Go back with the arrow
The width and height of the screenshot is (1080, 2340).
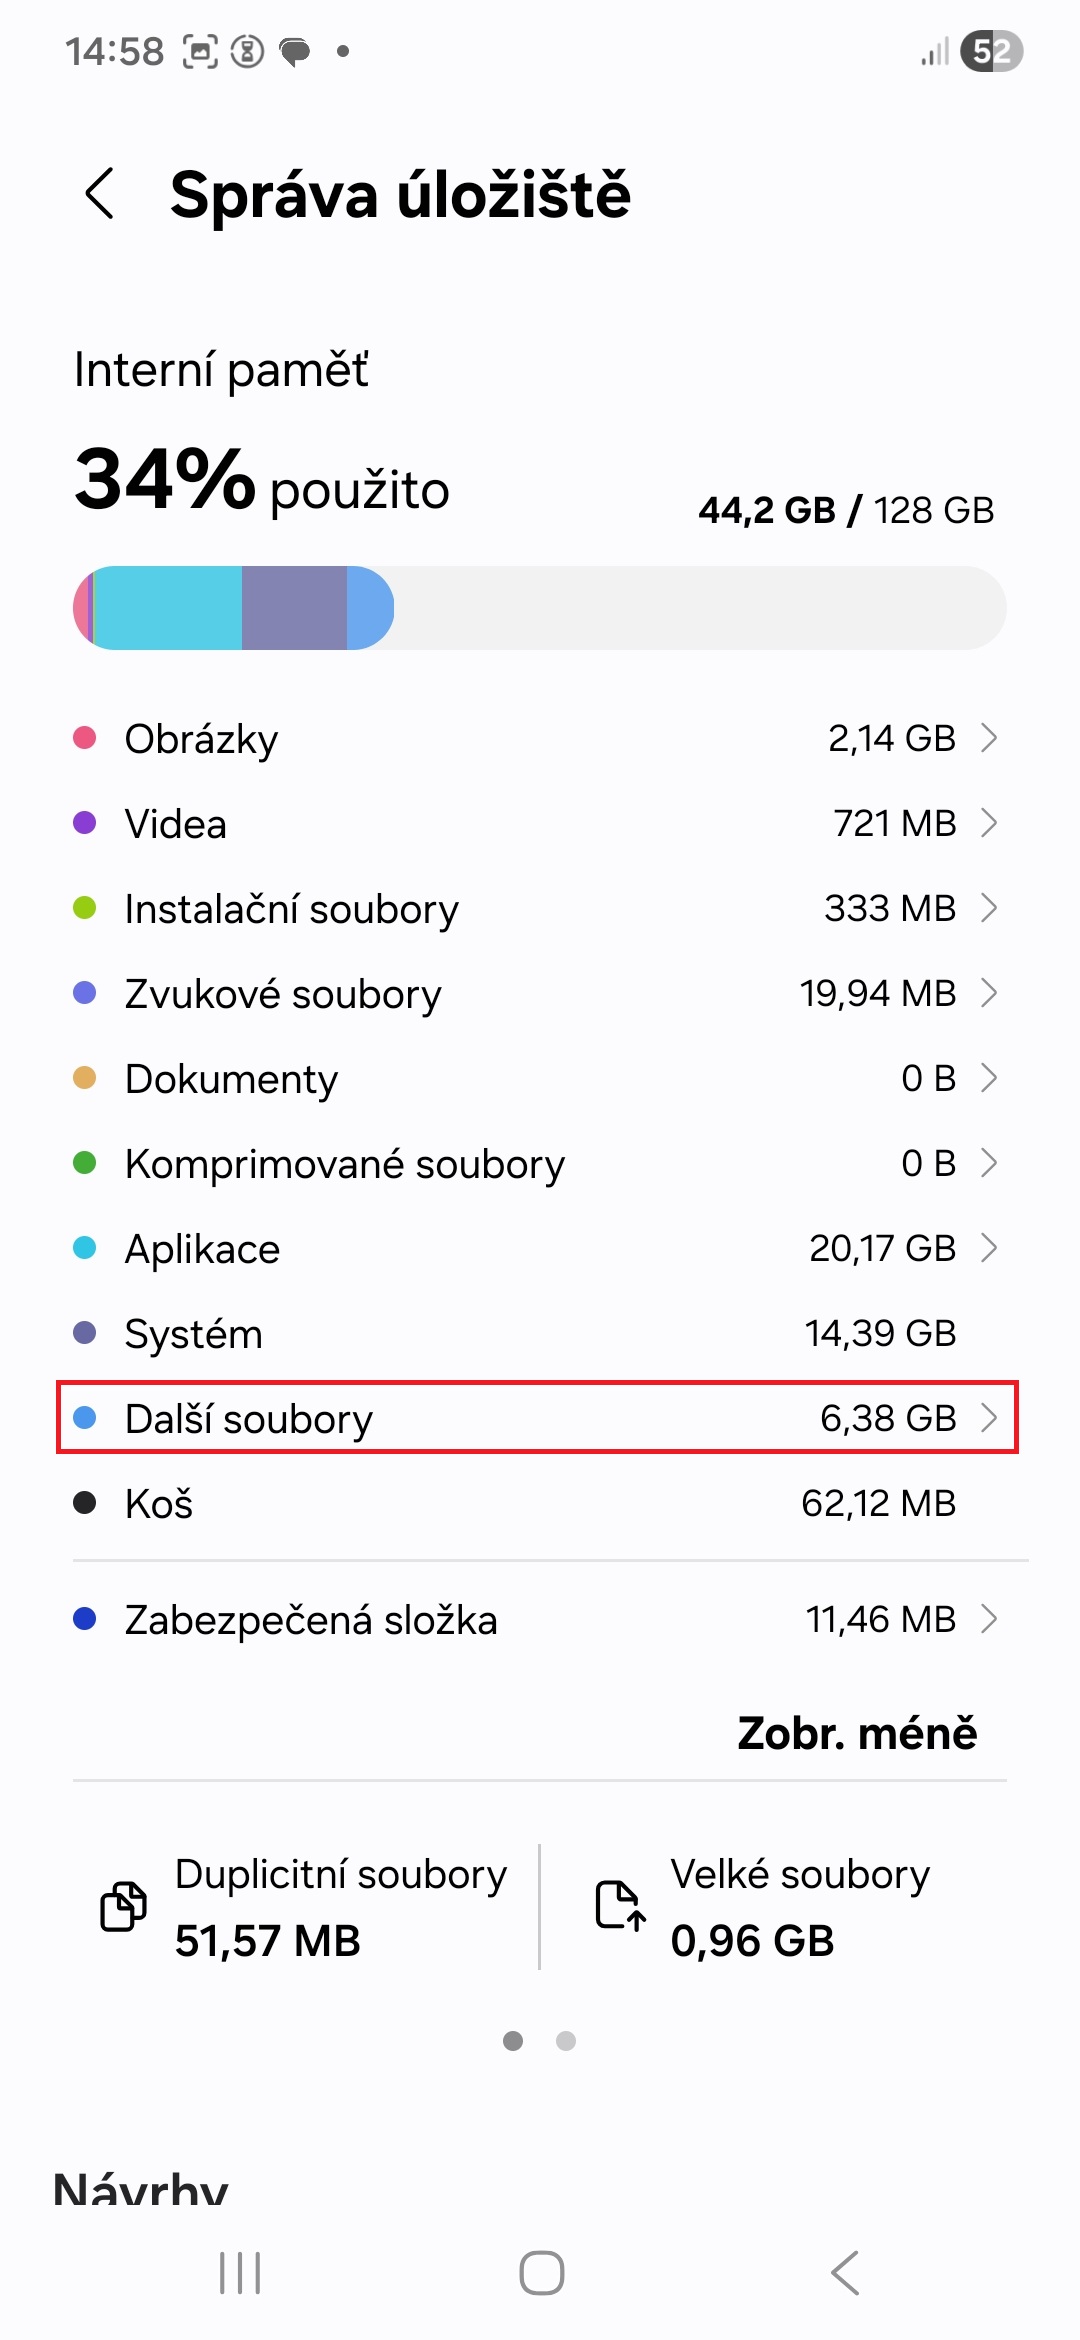pos(99,194)
